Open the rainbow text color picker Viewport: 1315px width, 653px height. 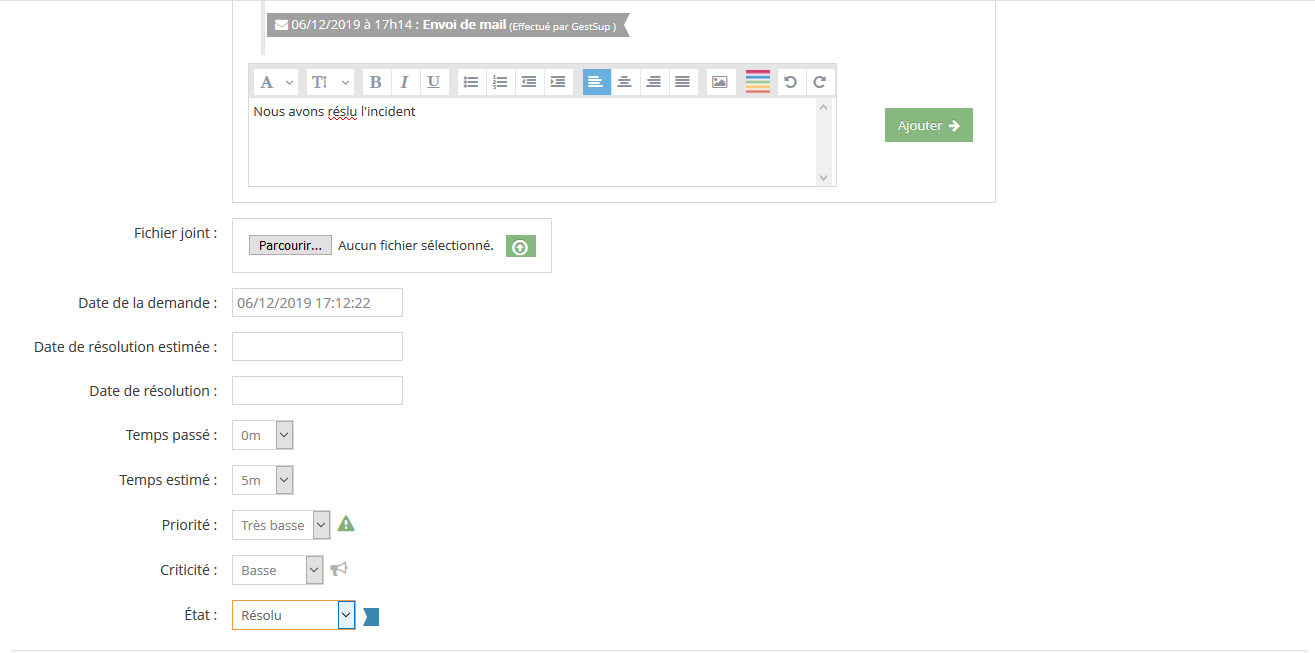click(757, 82)
